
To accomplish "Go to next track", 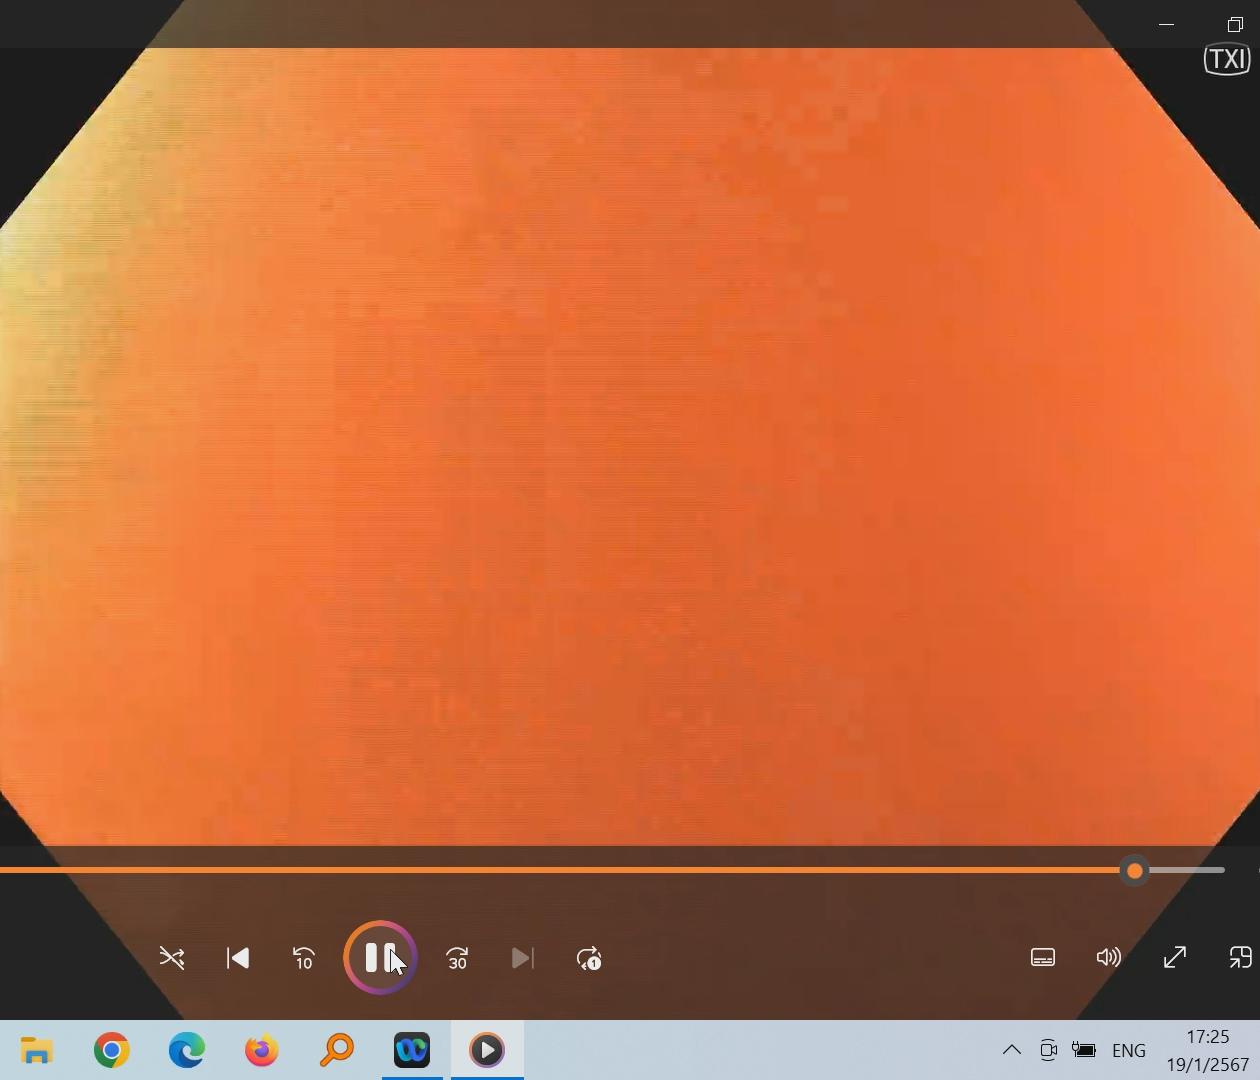I will [x=523, y=959].
